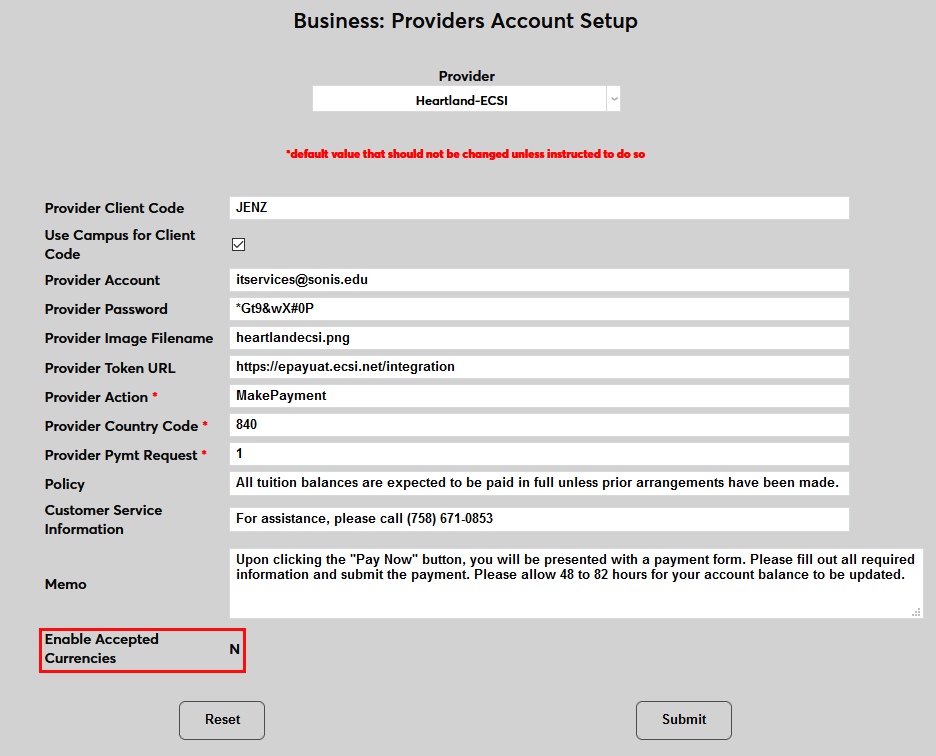Image resolution: width=936 pixels, height=756 pixels.
Task: Click the Provider Pymt Request field
Action: (539, 454)
